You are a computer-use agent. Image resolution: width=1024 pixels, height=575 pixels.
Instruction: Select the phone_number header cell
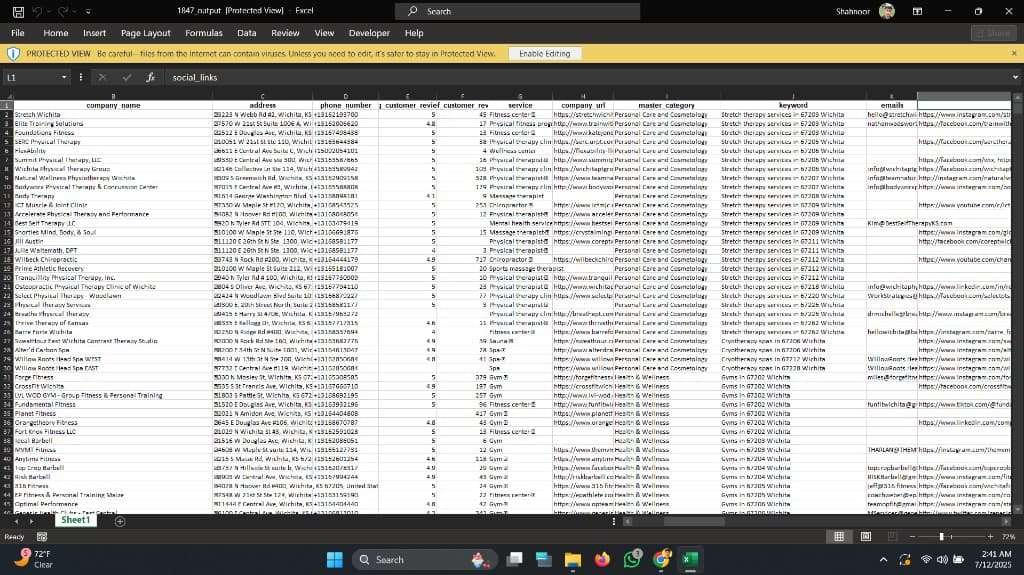[345, 105]
